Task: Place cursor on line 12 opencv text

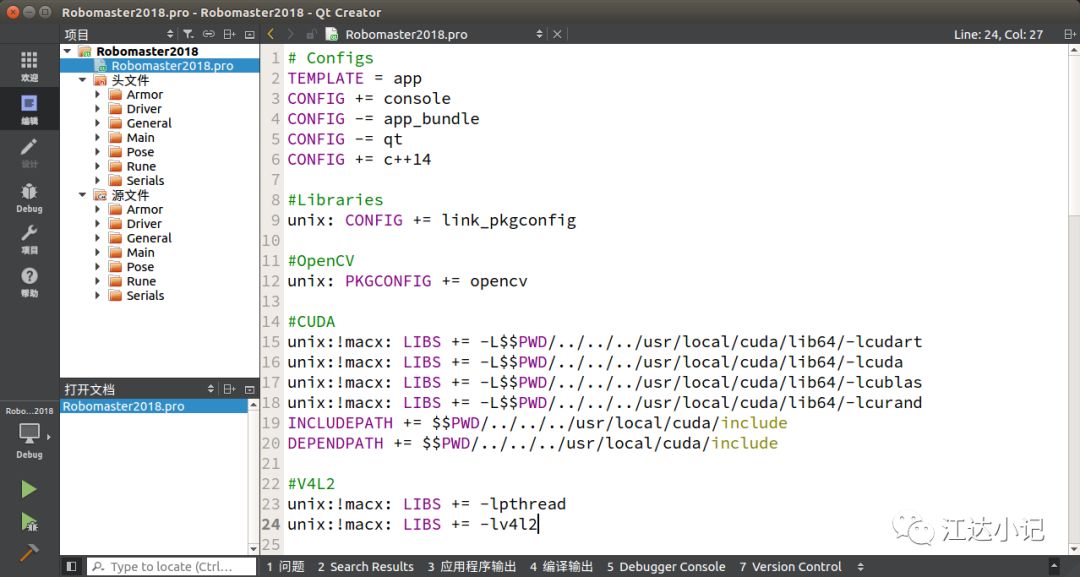Action: tap(499, 281)
